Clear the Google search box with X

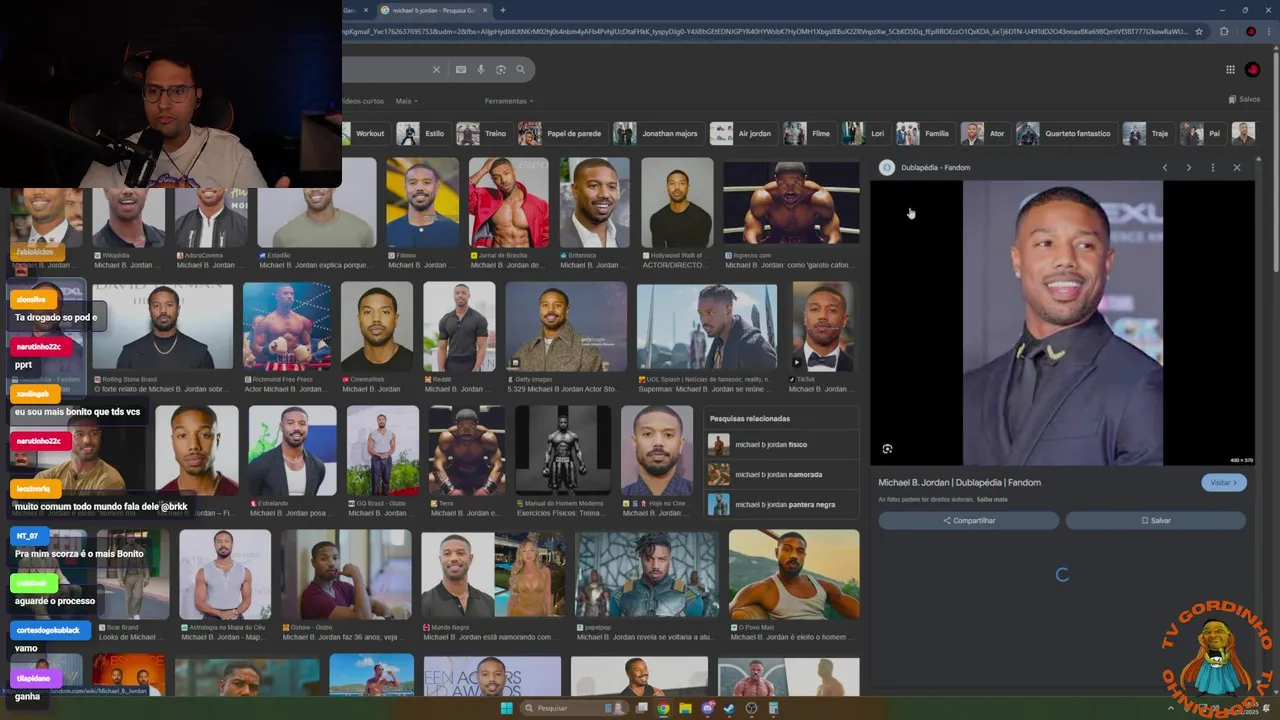[436, 69]
